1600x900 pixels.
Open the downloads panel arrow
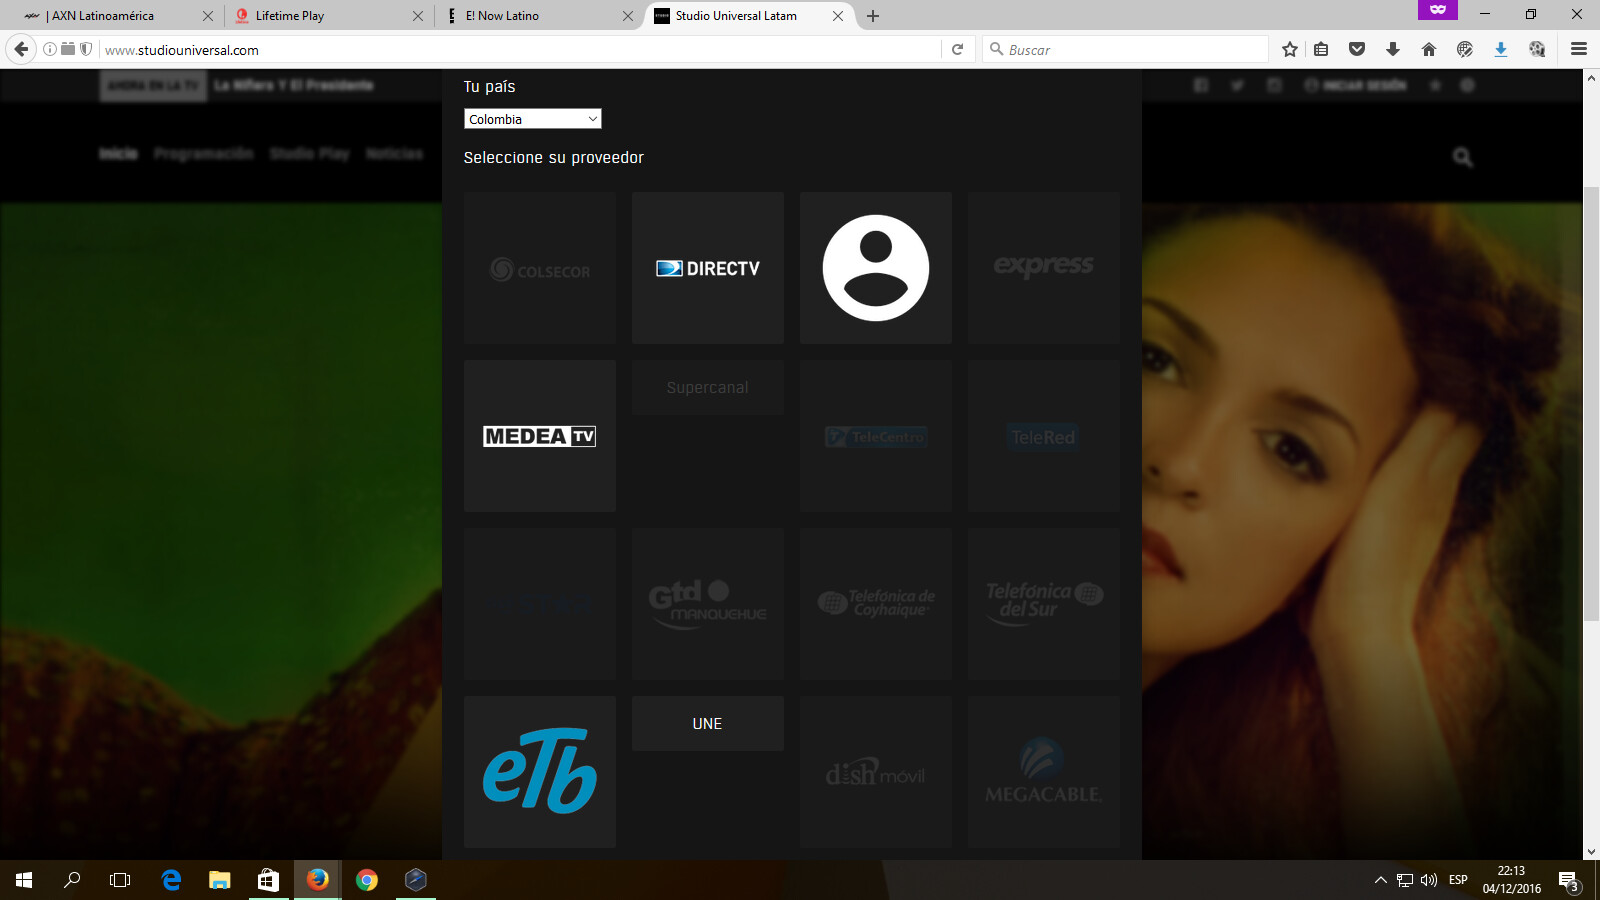pyautogui.click(x=1393, y=49)
